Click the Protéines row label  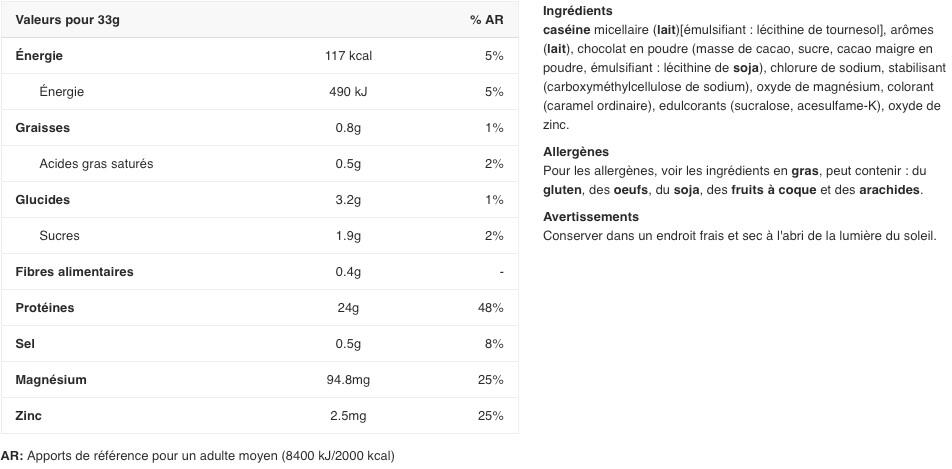[45, 308]
